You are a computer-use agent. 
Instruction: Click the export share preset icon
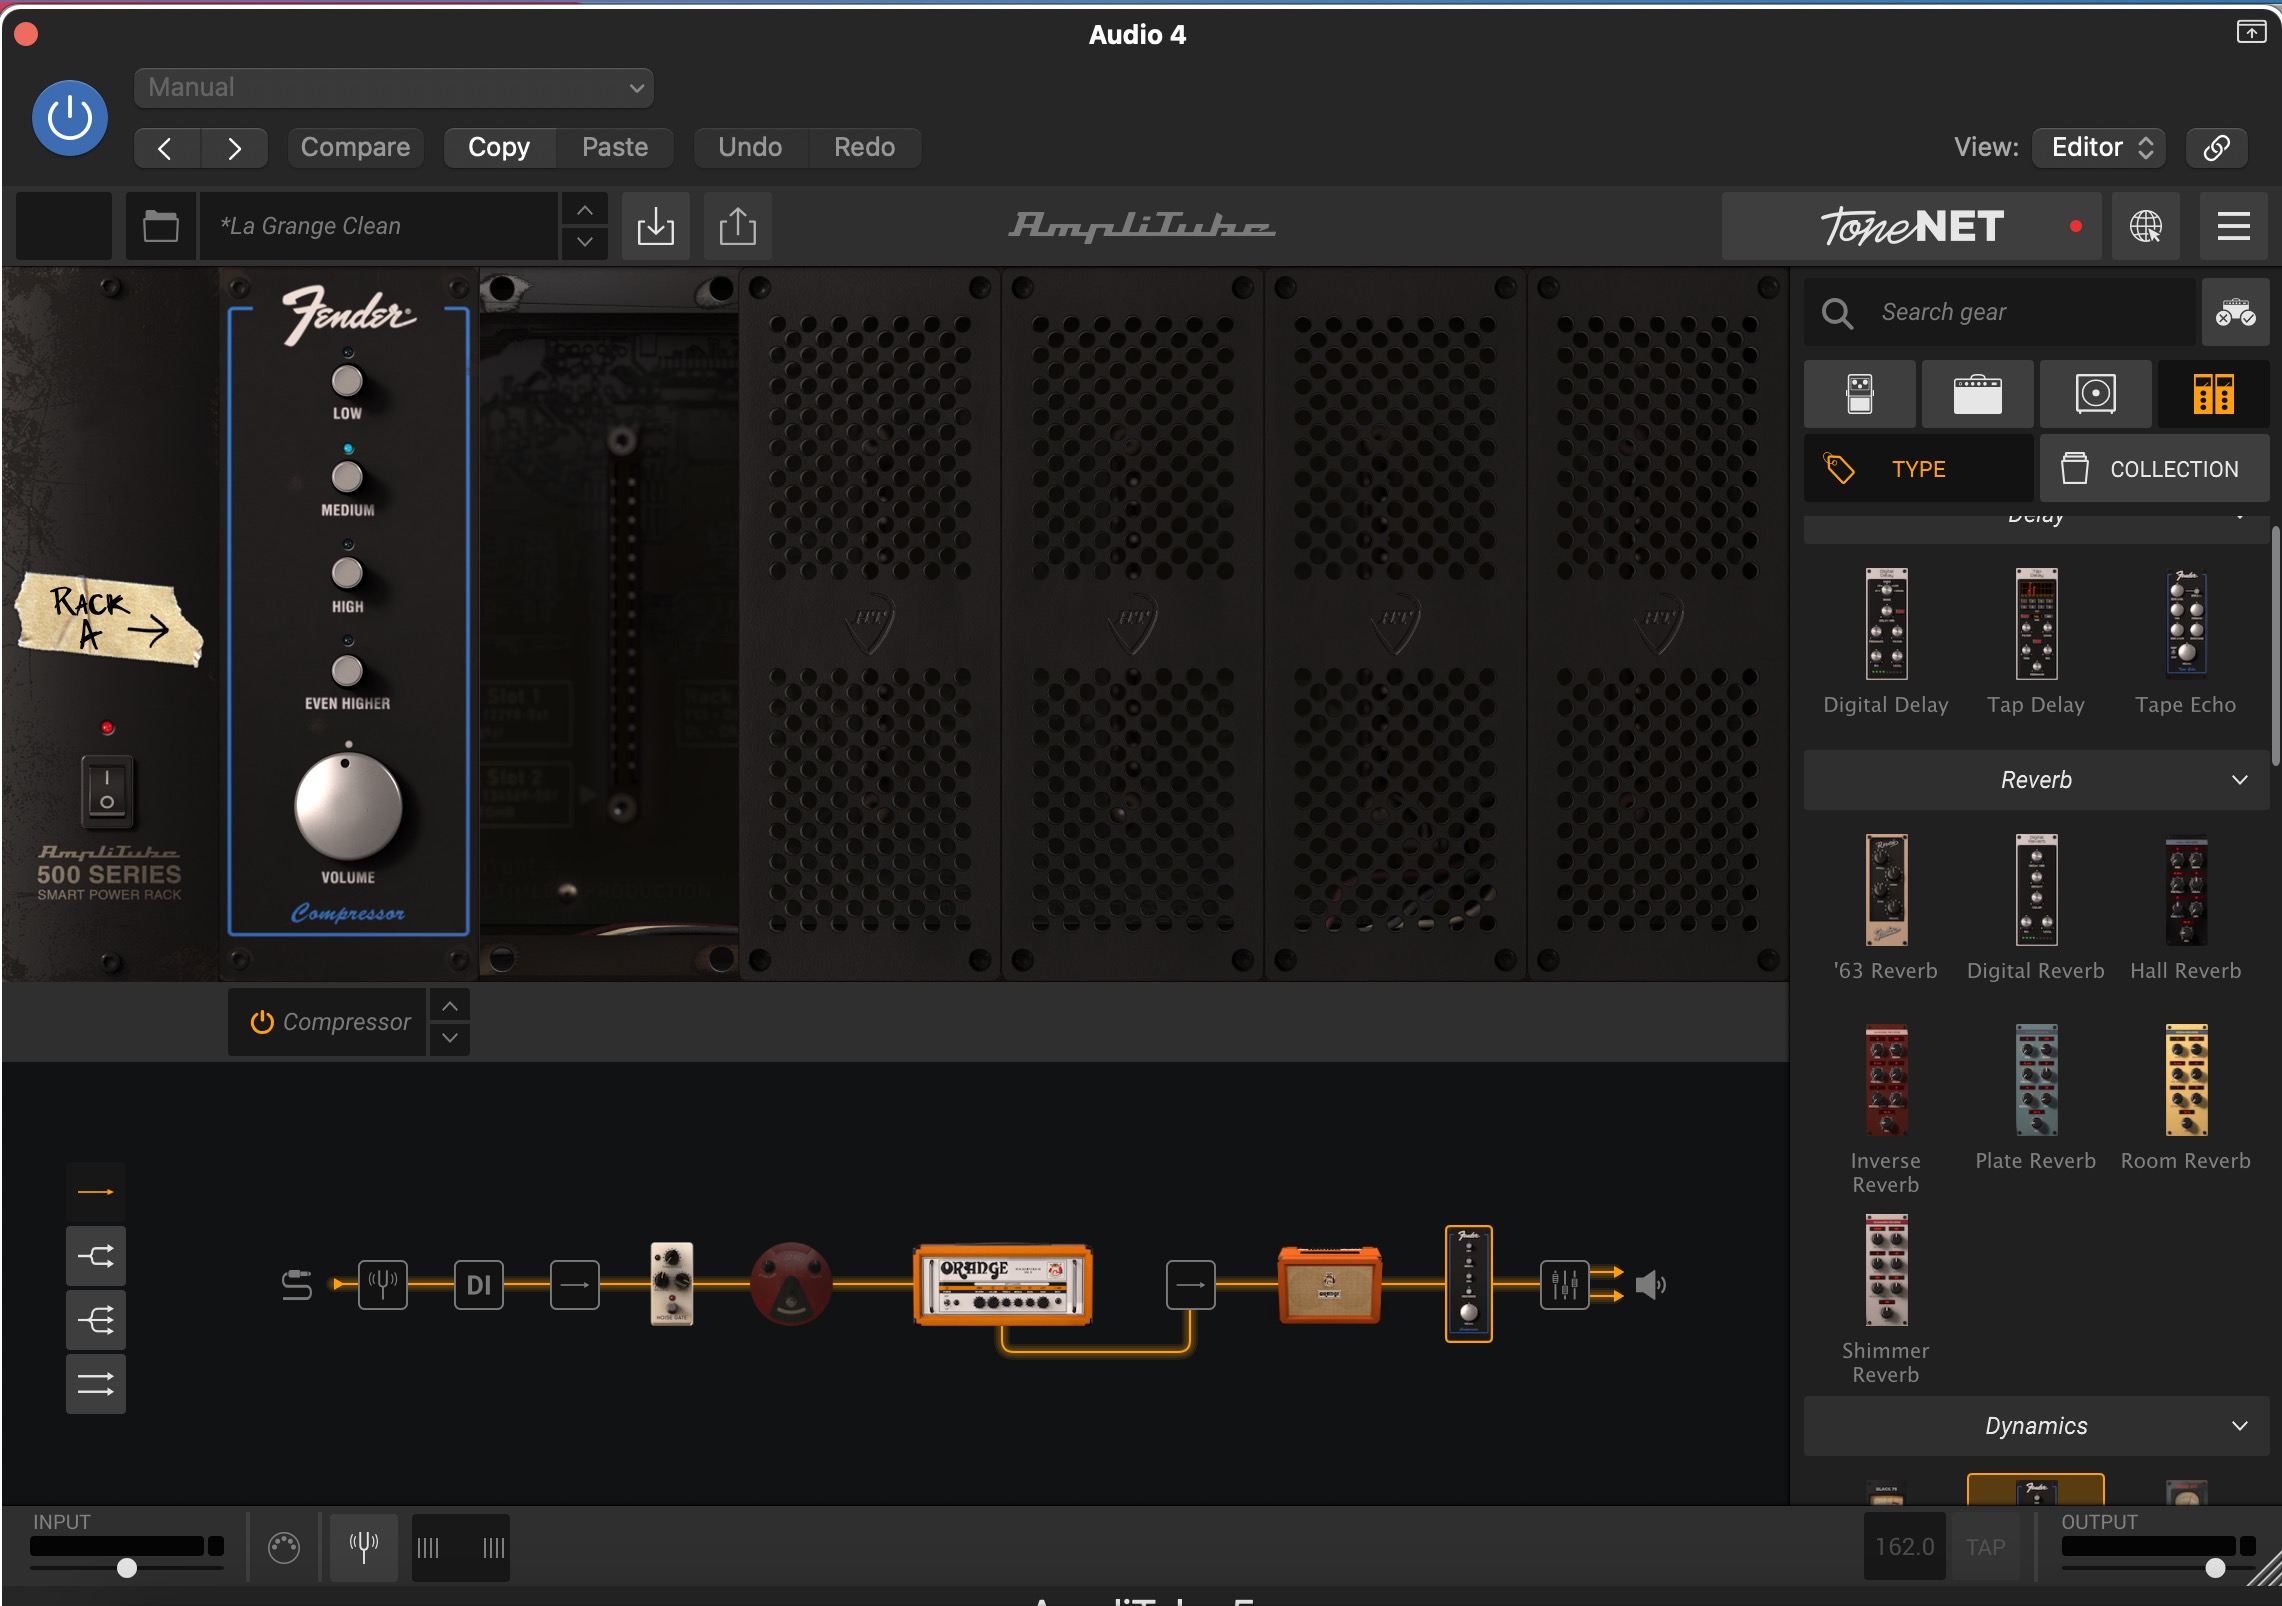point(738,226)
